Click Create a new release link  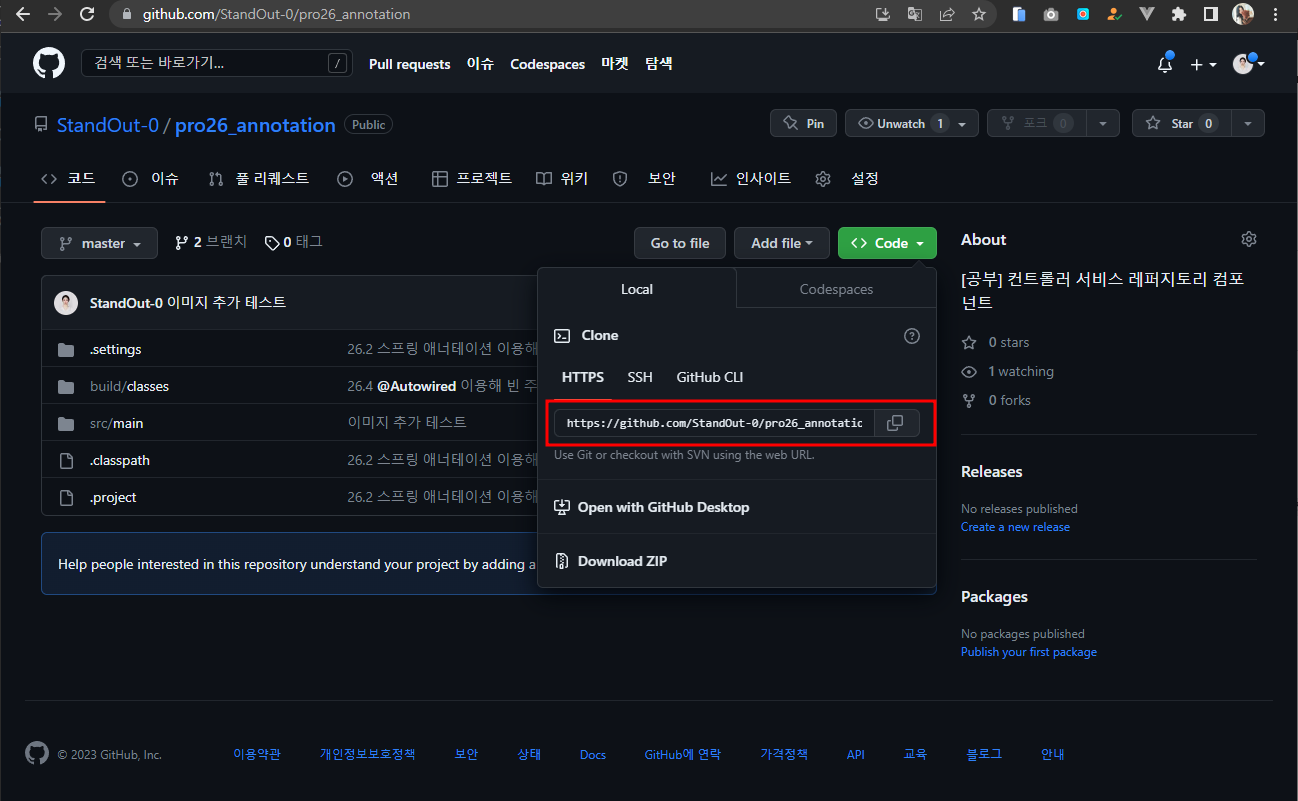tap(1015, 527)
